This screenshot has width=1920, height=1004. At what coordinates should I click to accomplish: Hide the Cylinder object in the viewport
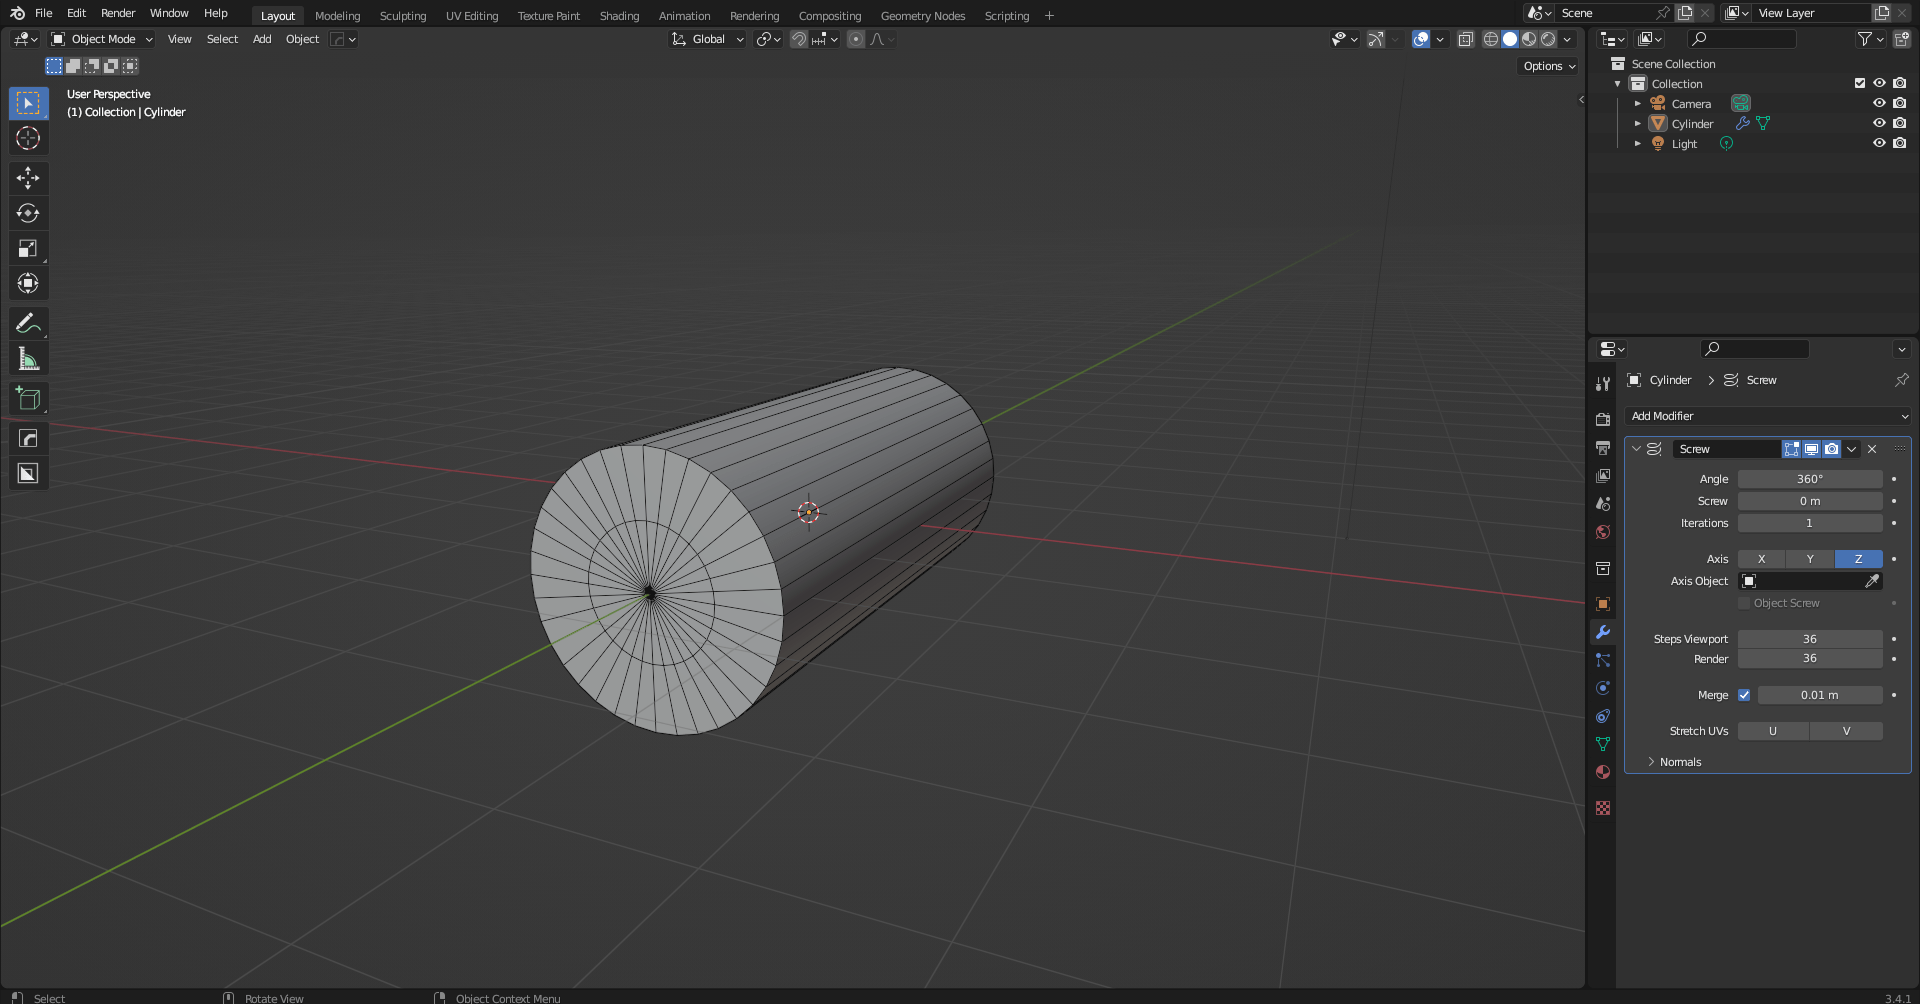coord(1879,123)
